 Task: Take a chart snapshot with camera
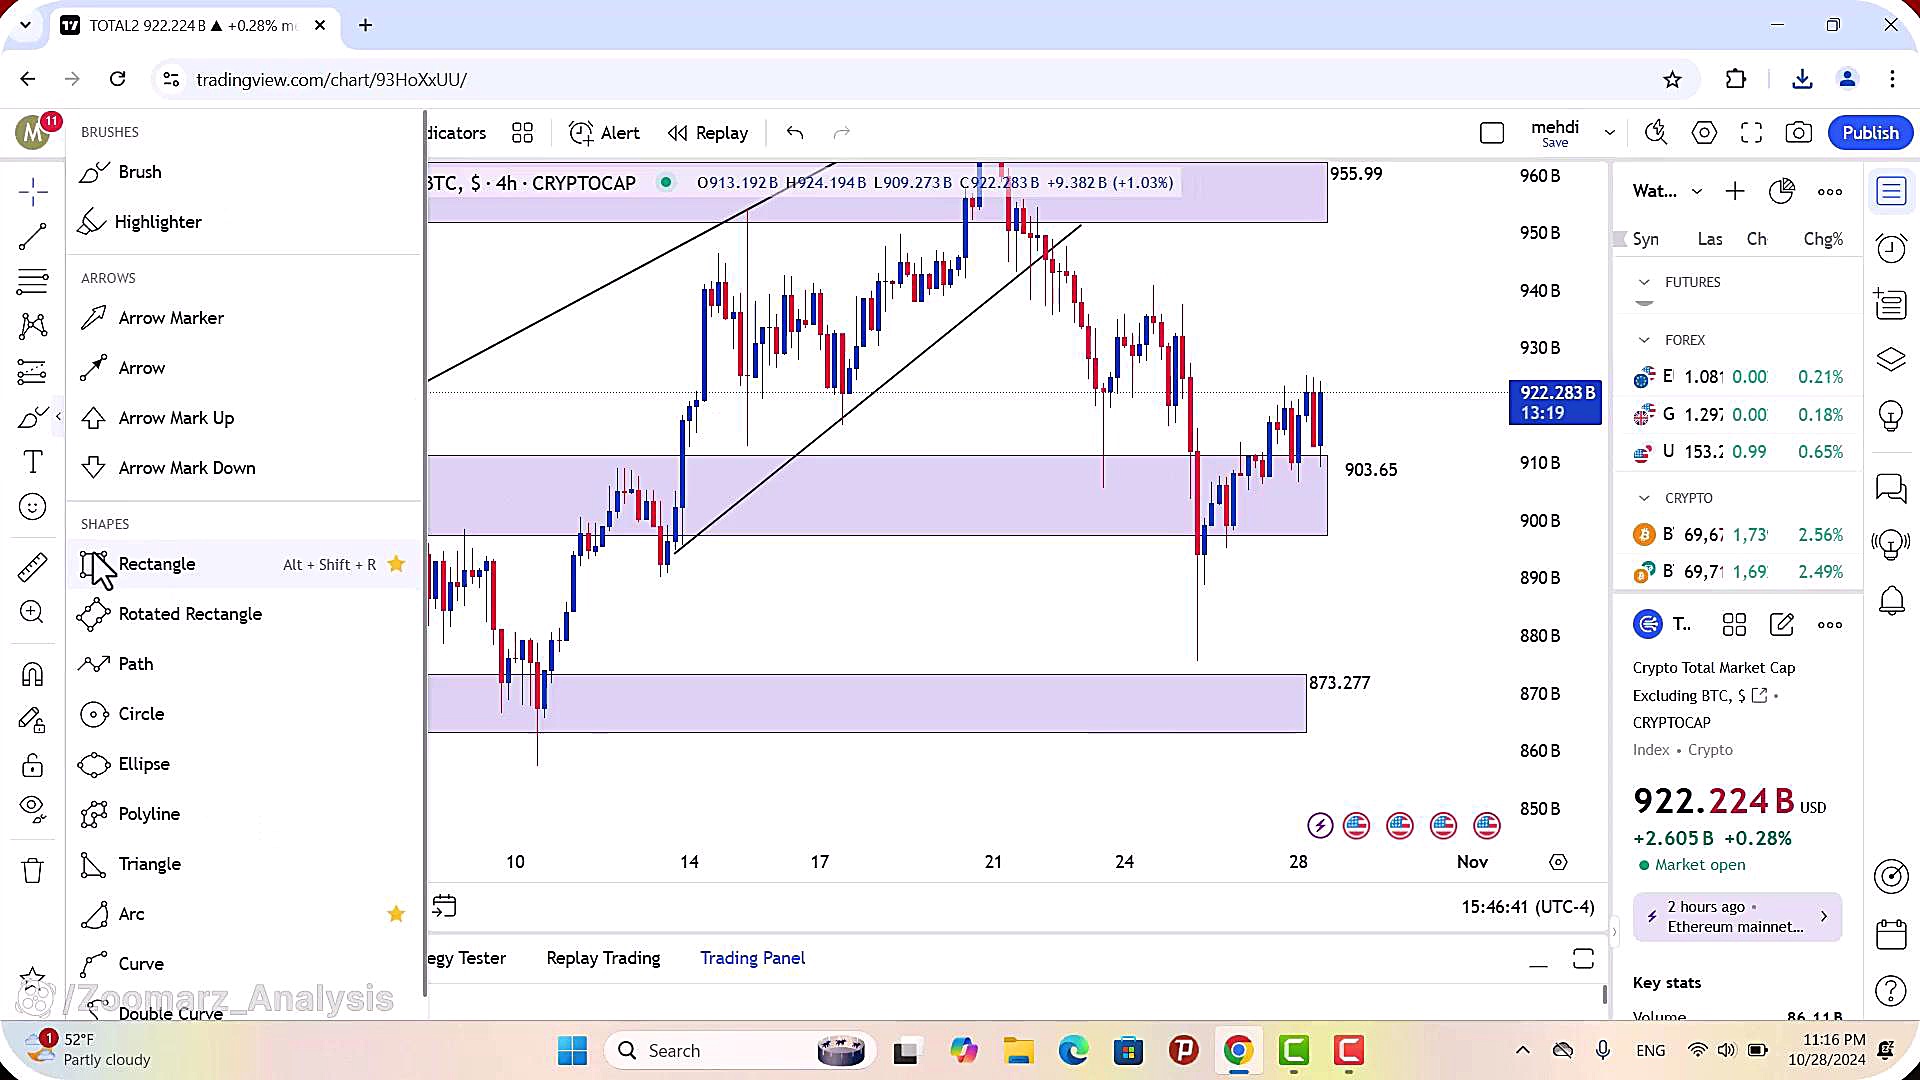click(1798, 132)
